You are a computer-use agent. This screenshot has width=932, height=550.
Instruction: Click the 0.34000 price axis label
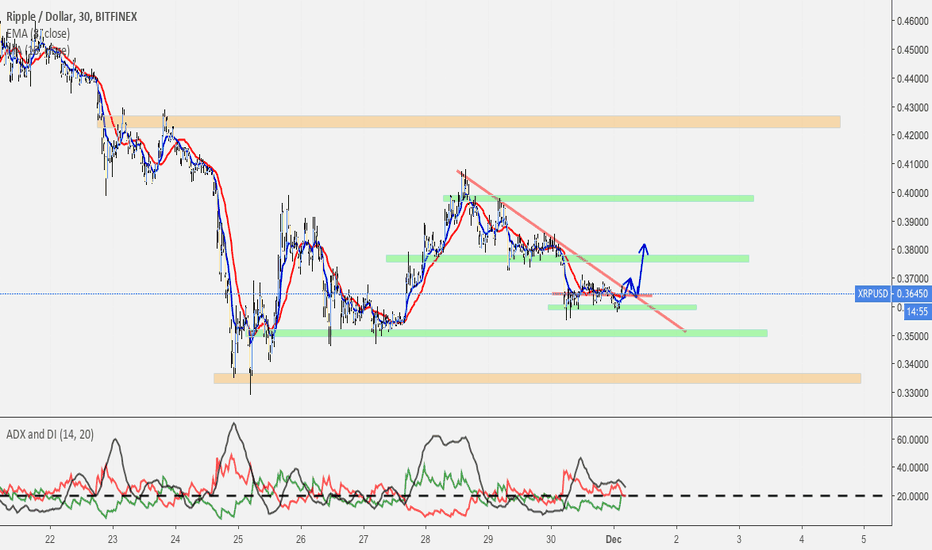(912, 364)
